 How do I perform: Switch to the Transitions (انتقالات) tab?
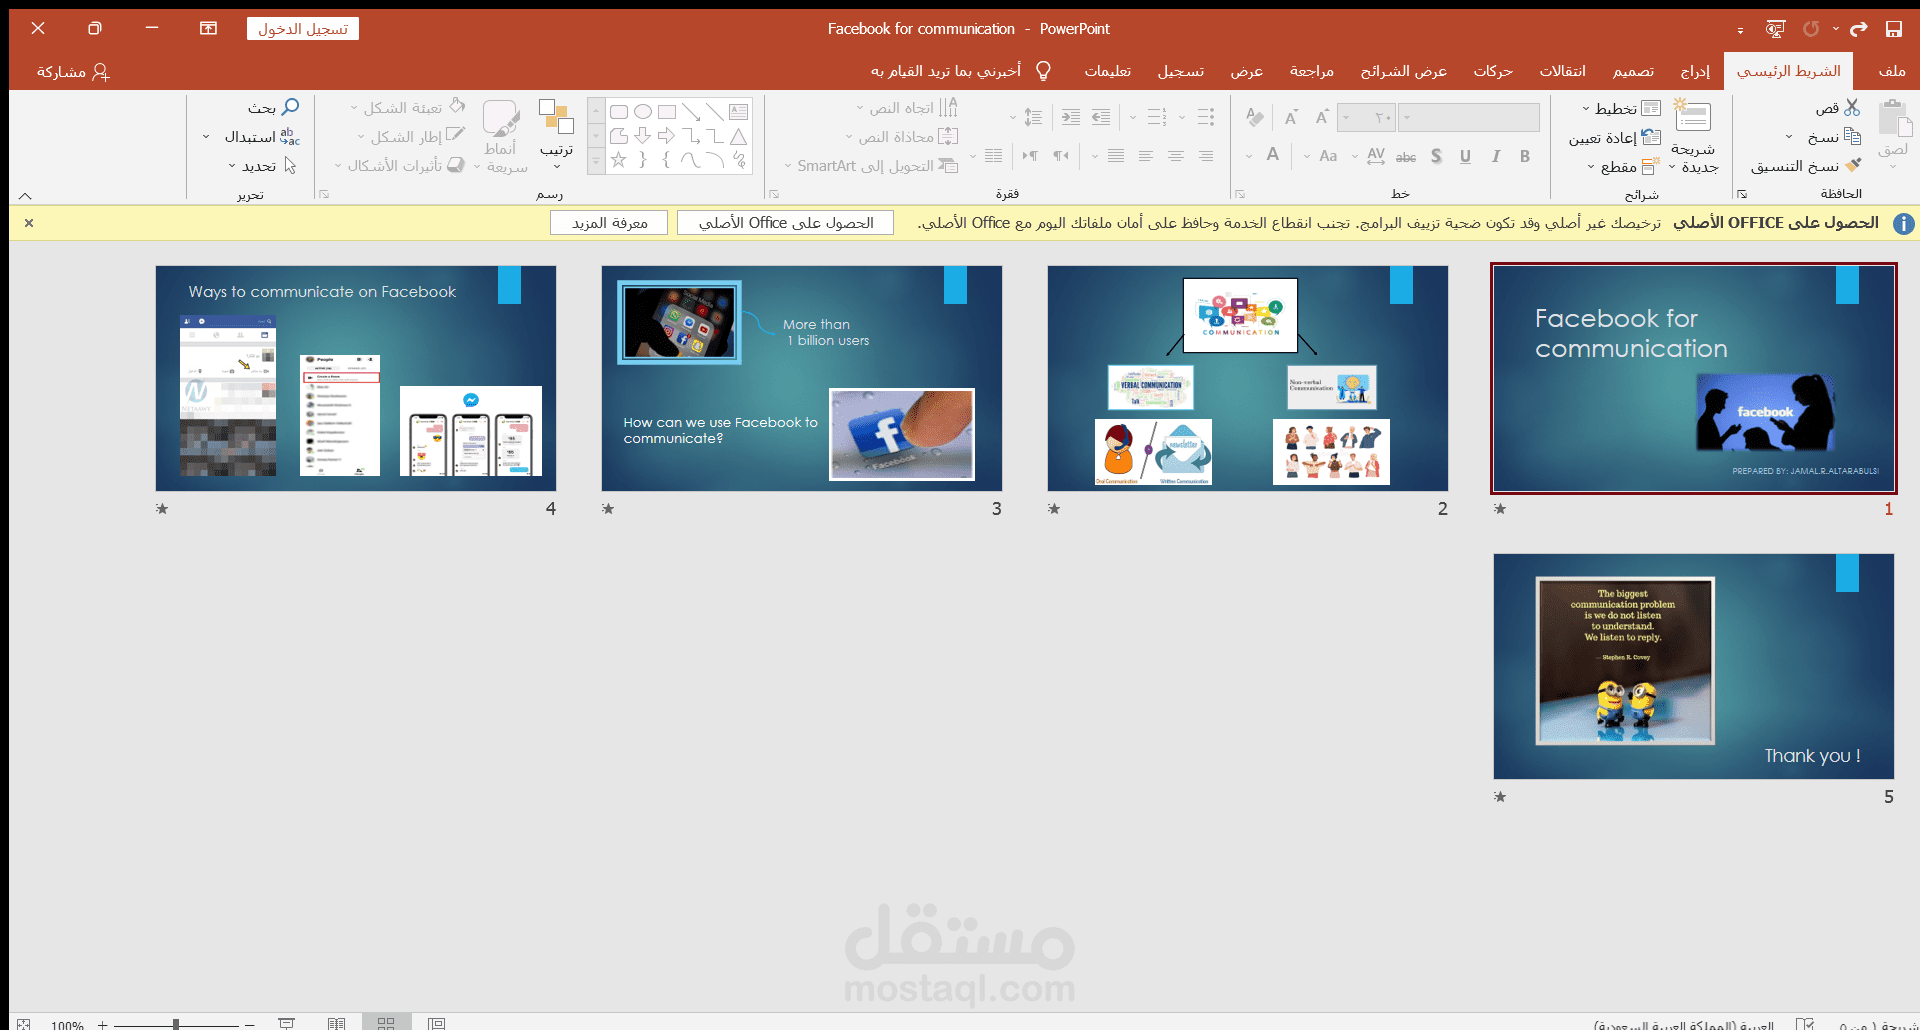(1562, 71)
